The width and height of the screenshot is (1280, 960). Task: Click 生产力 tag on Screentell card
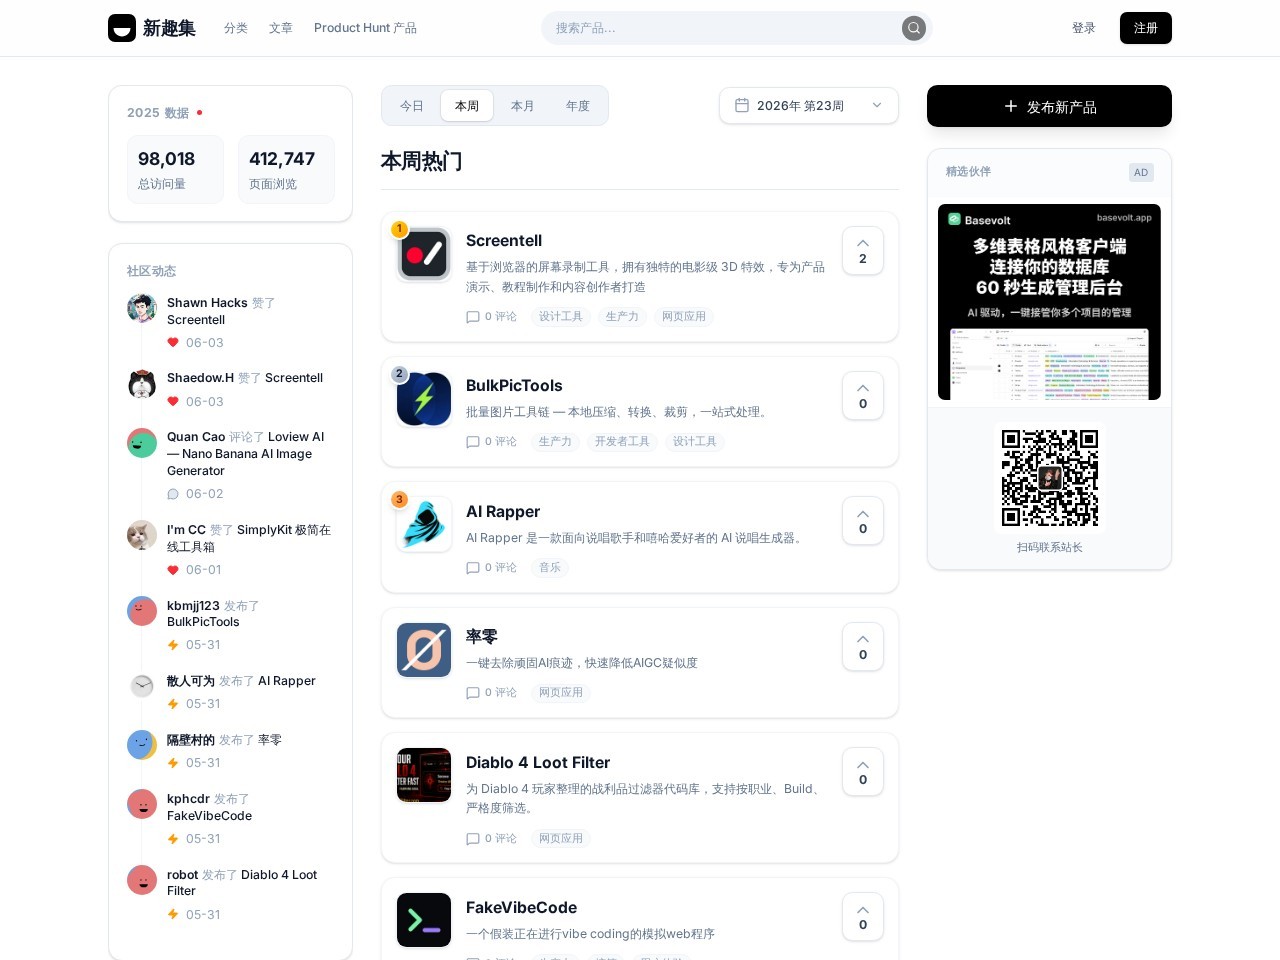tap(622, 317)
